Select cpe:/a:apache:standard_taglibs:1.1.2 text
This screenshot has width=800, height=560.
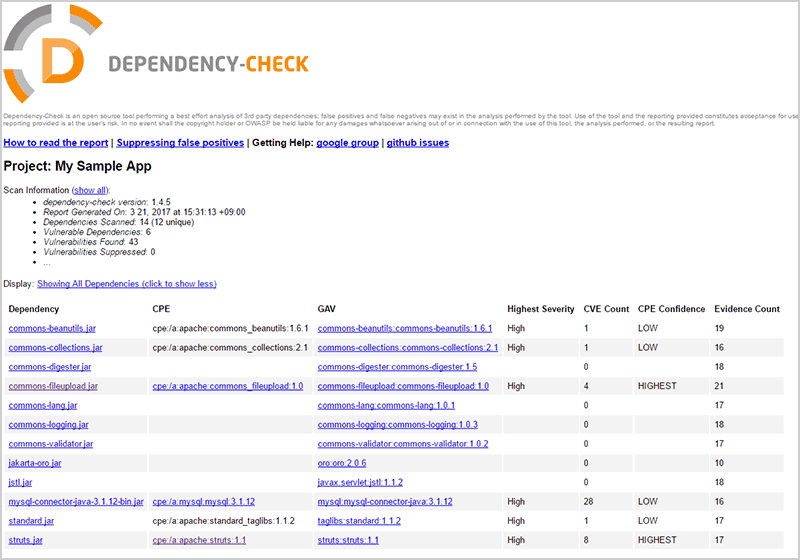pyautogui.click(x=223, y=521)
